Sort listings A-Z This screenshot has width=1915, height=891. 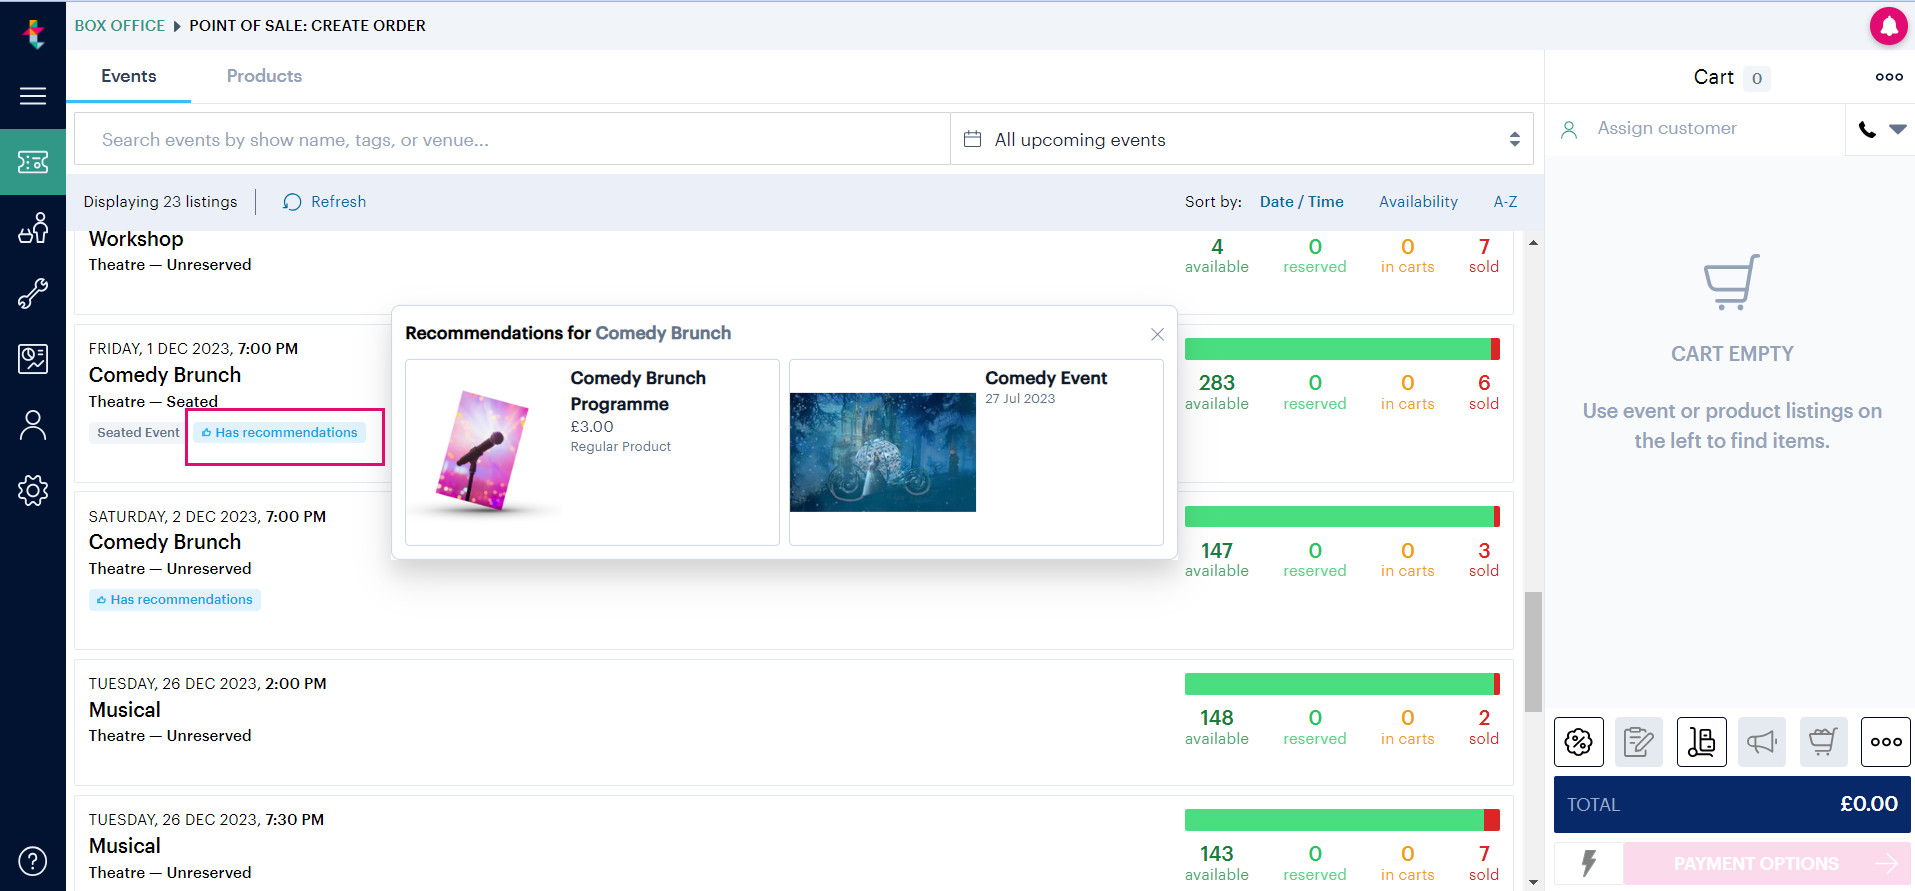[1505, 202]
